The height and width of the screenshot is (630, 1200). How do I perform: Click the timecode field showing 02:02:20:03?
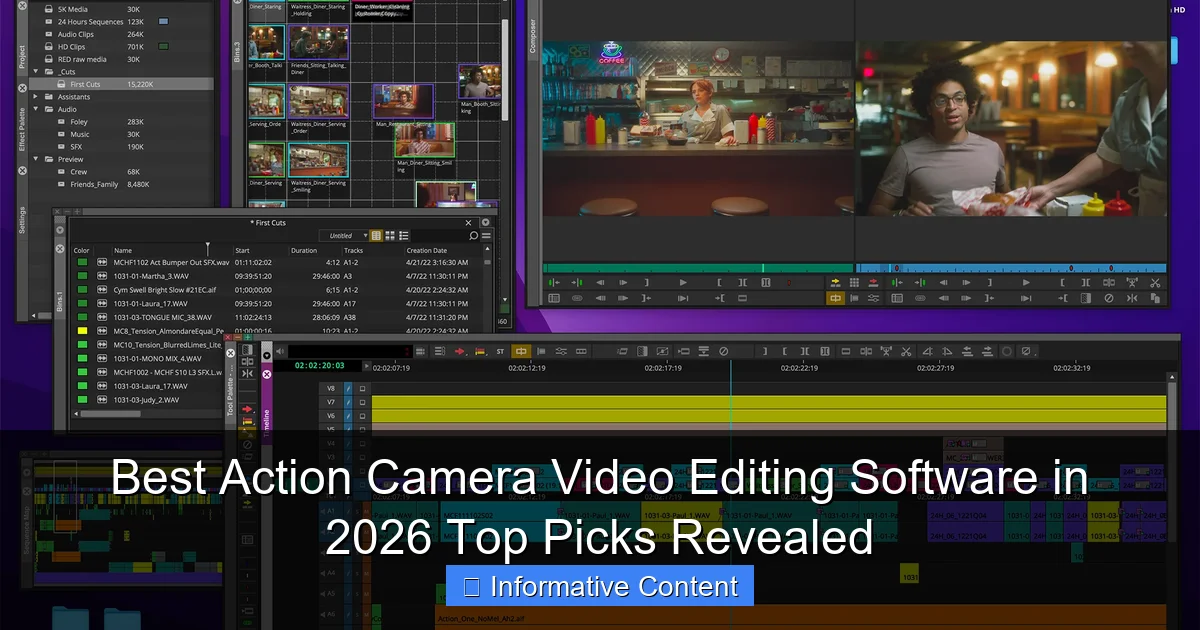coord(320,367)
